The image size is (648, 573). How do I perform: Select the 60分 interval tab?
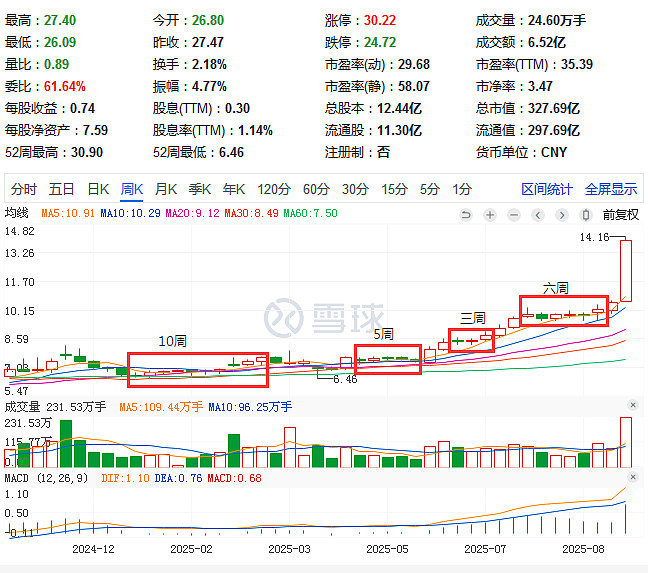coord(316,189)
